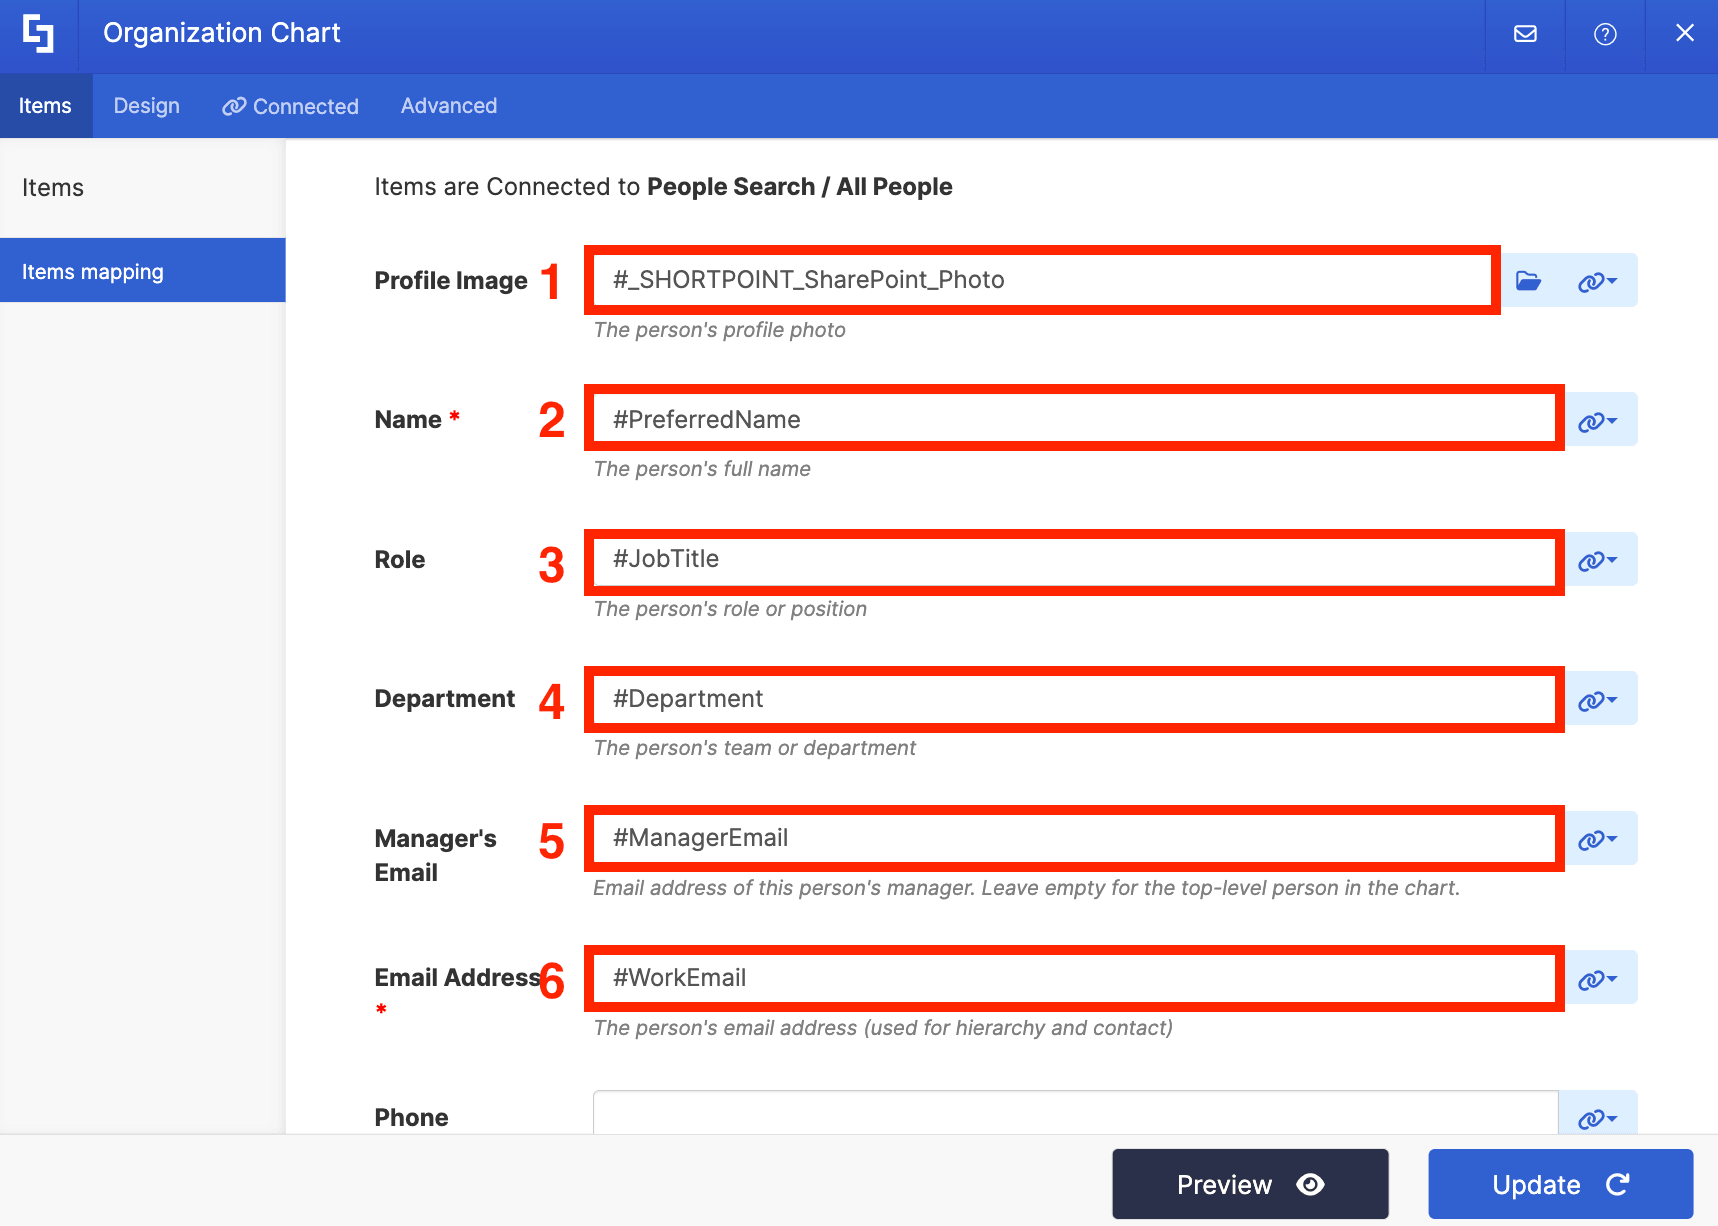Viewport: 1718px width, 1226px height.
Task: Edit the Department input field
Action: (x=1075, y=698)
